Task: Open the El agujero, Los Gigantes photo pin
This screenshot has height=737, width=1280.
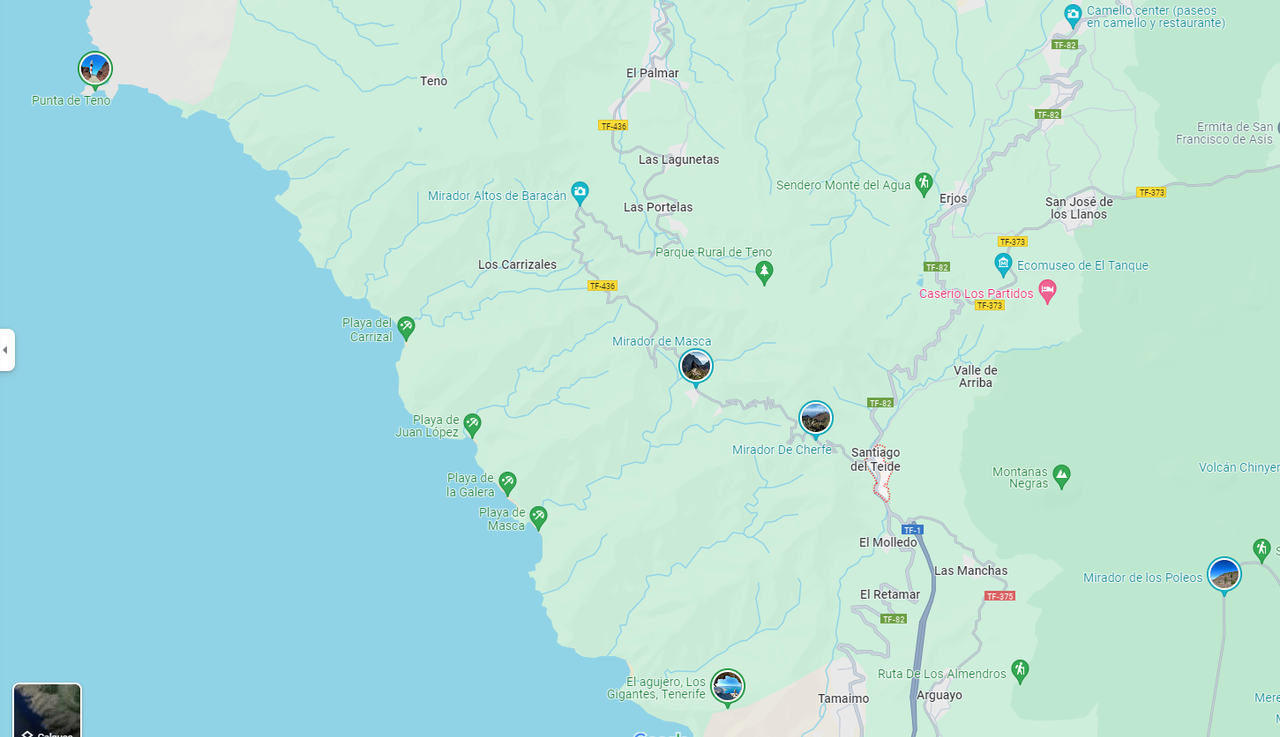Action: [727, 687]
